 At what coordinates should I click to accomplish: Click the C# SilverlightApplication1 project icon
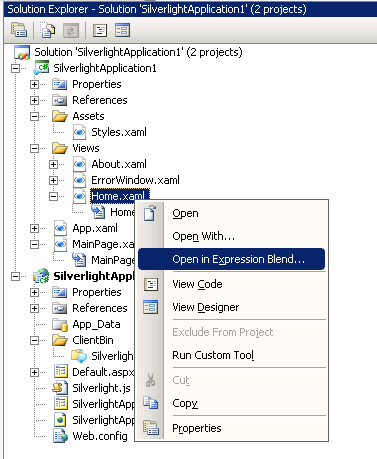pyautogui.click(x=41, y=68)
